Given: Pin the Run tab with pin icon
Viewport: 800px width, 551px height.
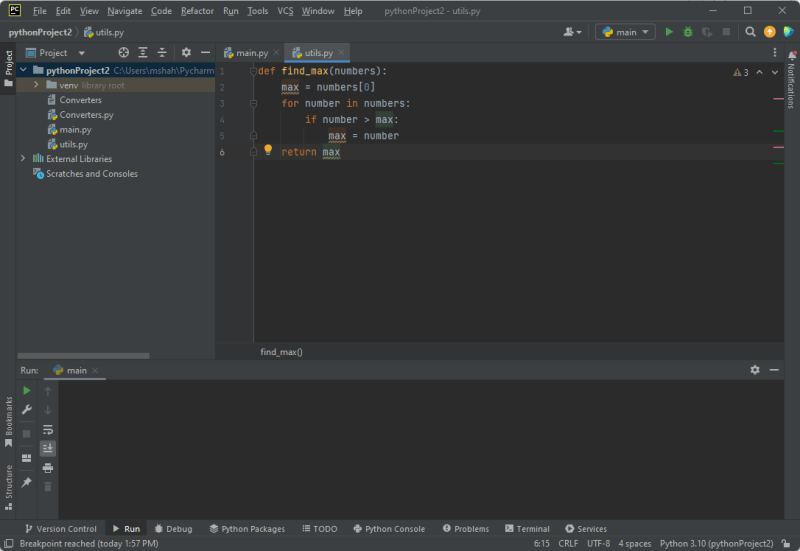Looking at the screenshot, I should (27, 482).
